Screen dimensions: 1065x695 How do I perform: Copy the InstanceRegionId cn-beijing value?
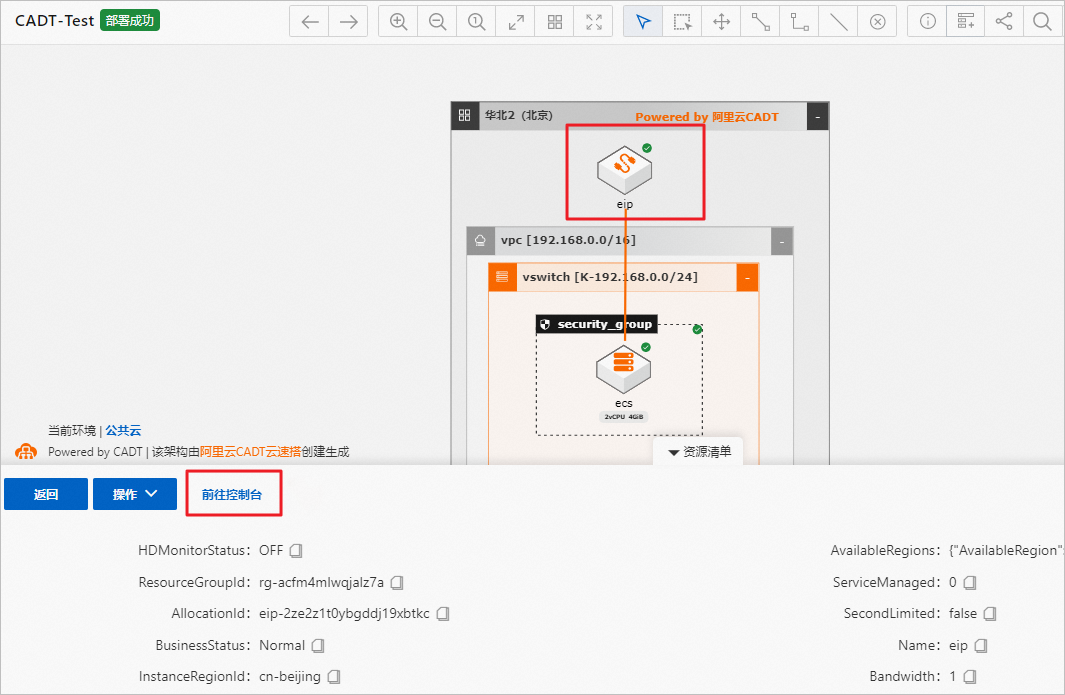pos(333,677)
